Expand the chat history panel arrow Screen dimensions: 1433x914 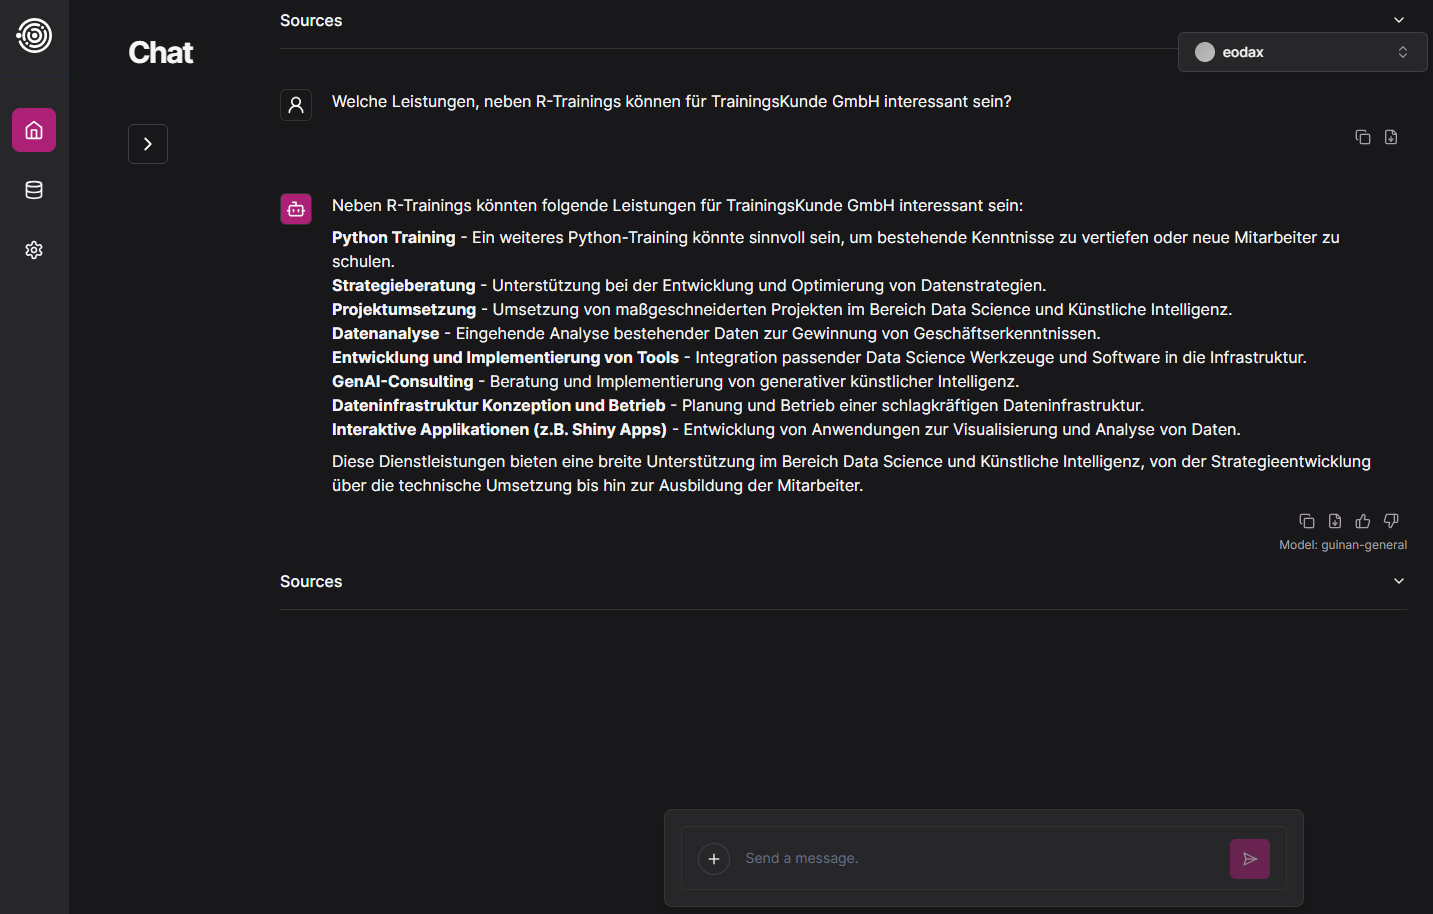[x=148, y=144]
